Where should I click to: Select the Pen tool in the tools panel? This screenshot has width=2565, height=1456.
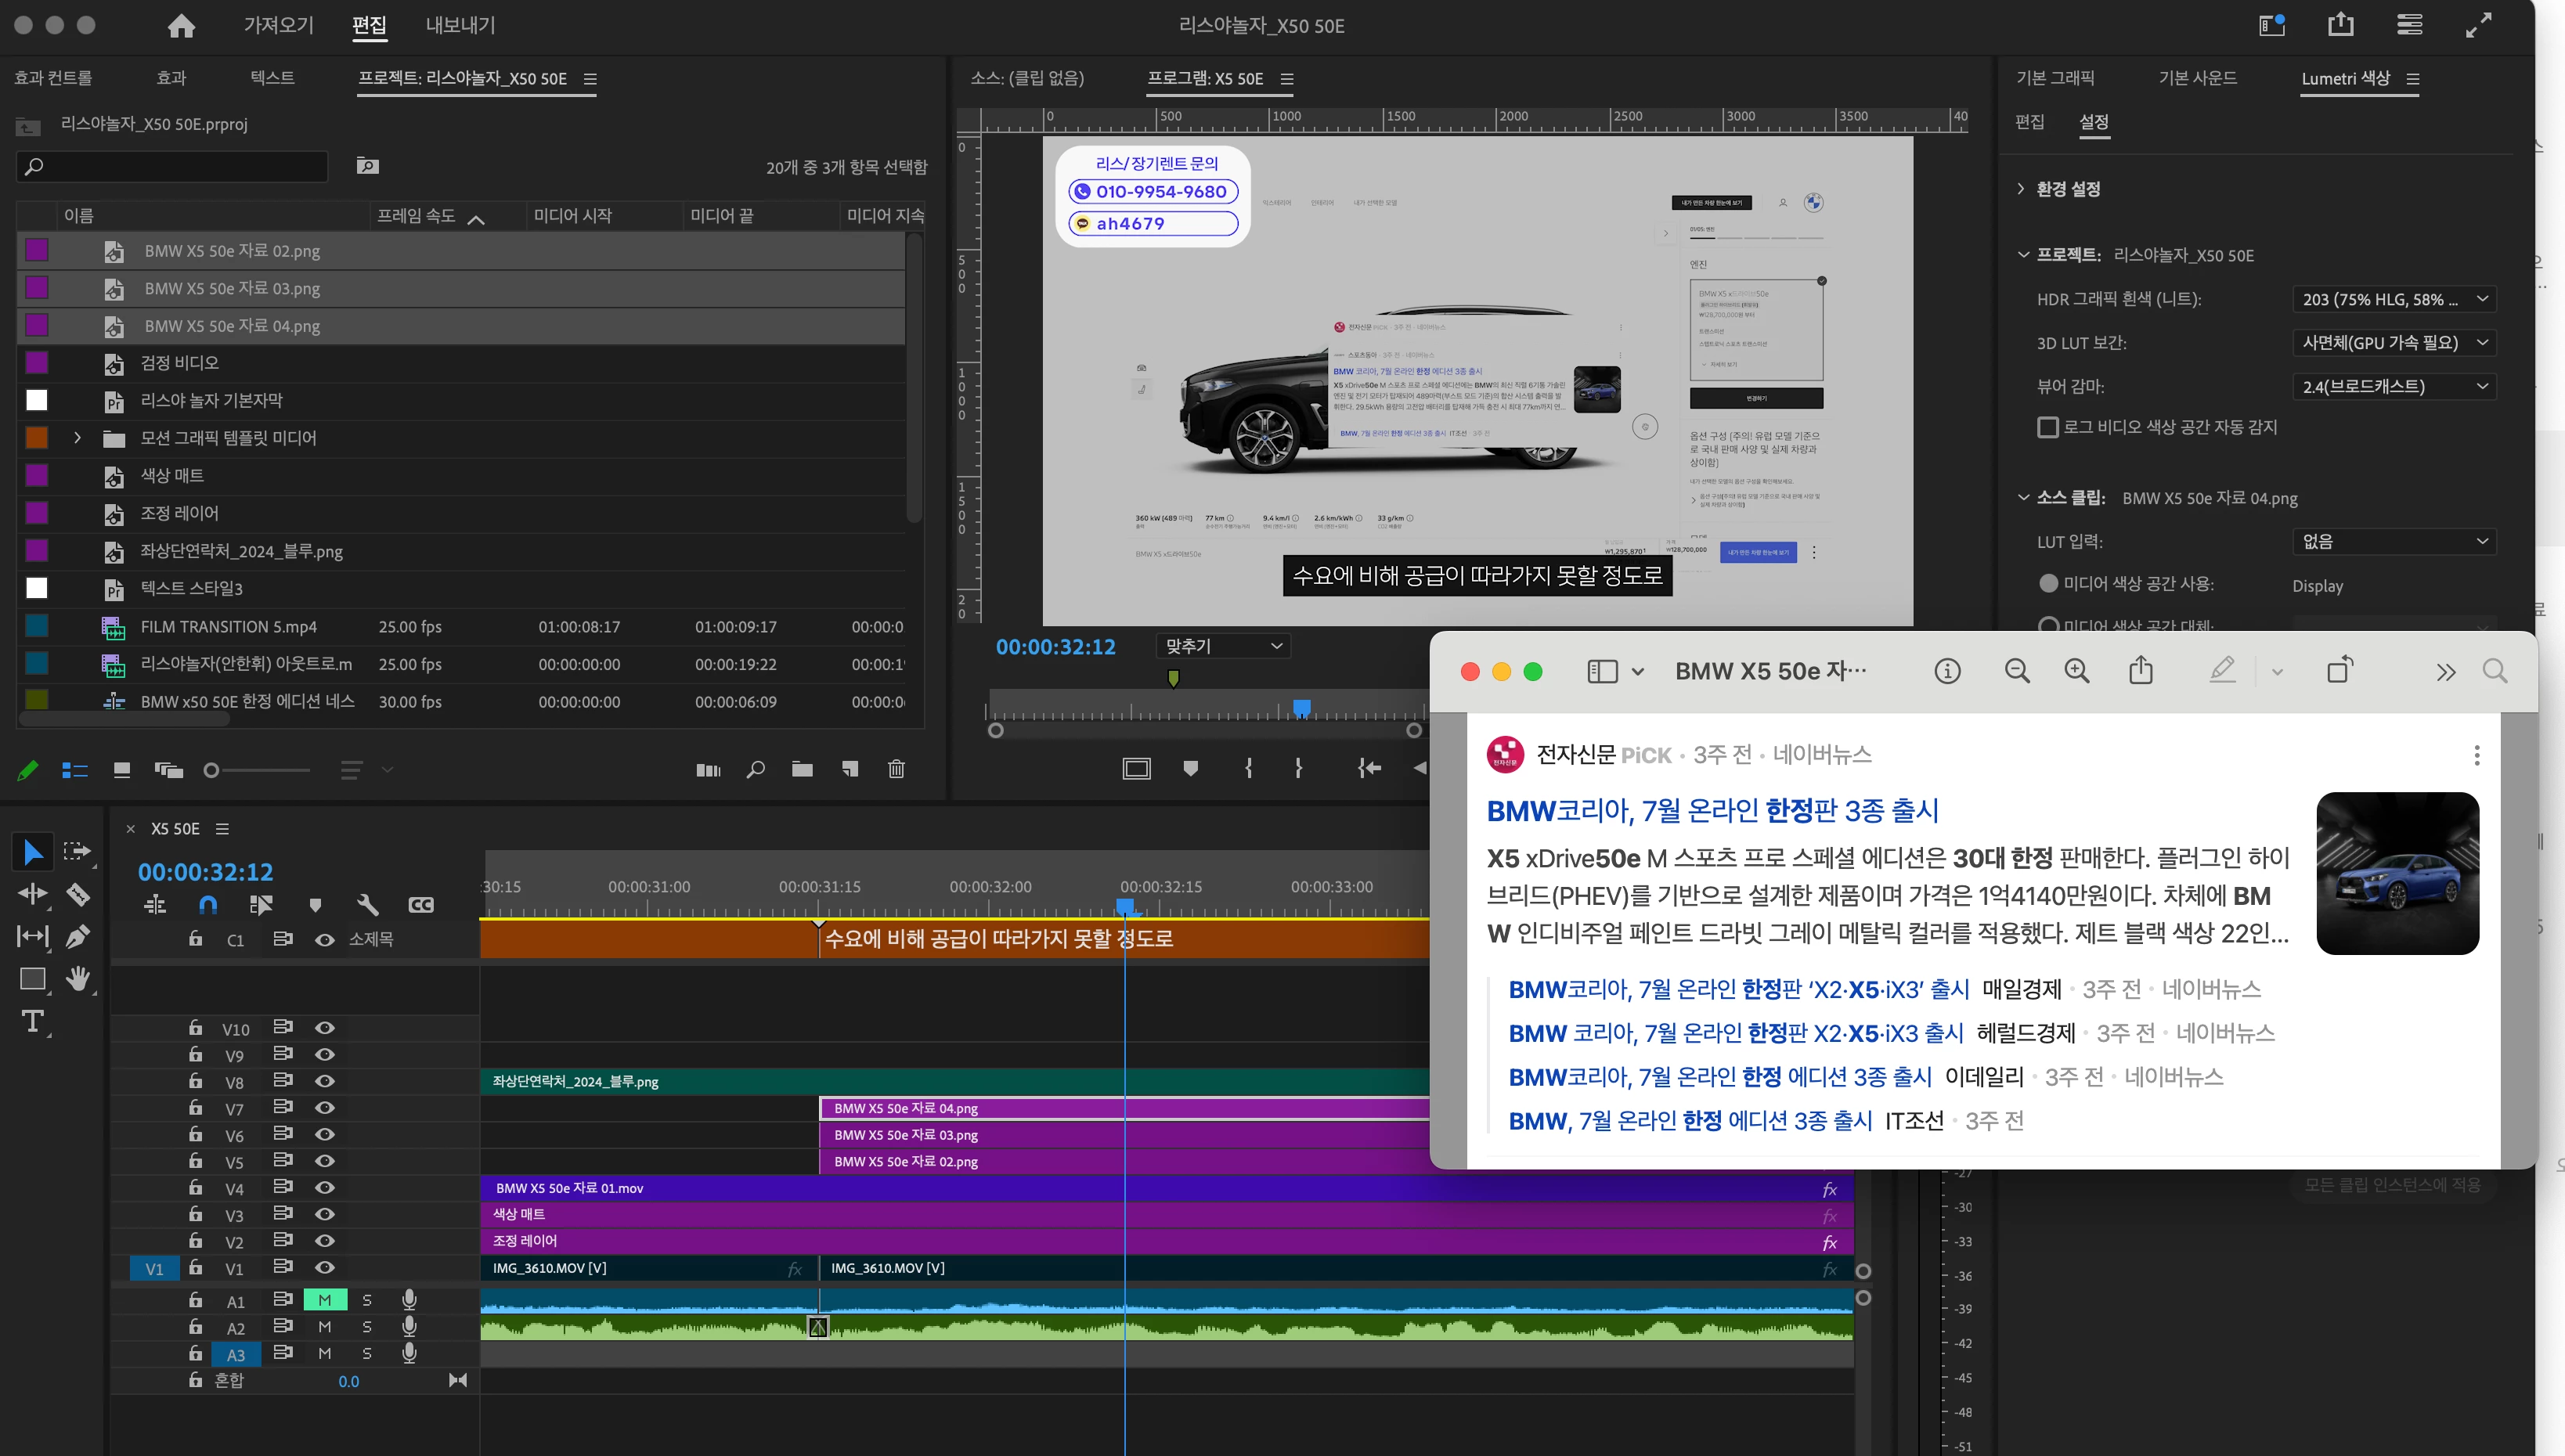[78, 936]
